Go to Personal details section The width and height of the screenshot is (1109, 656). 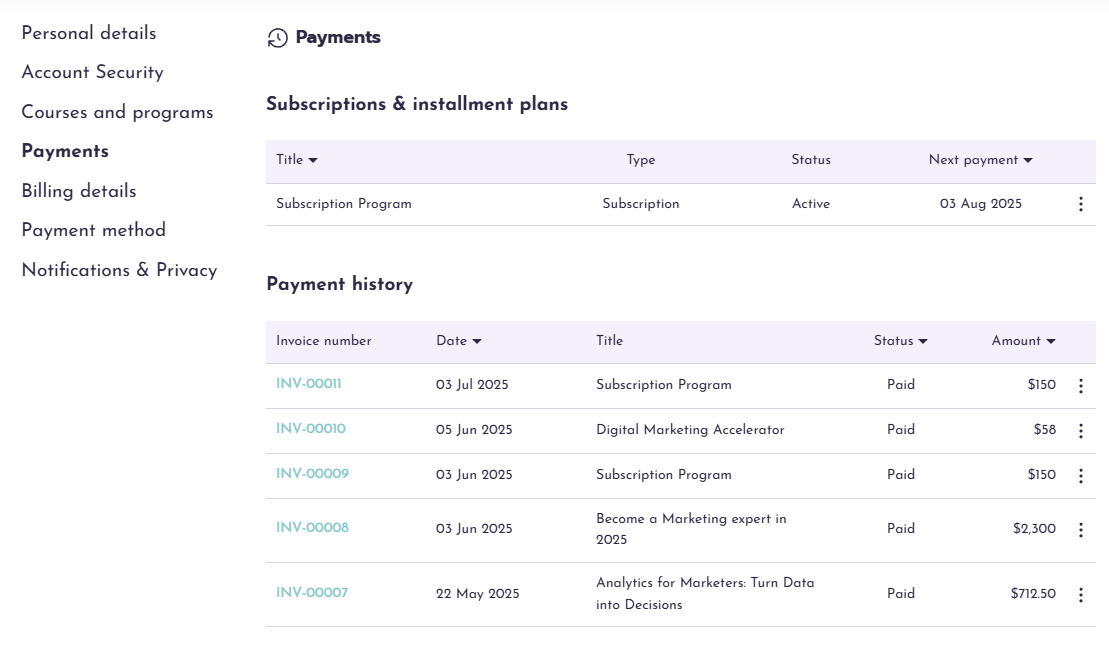click(x=89, y=33)
